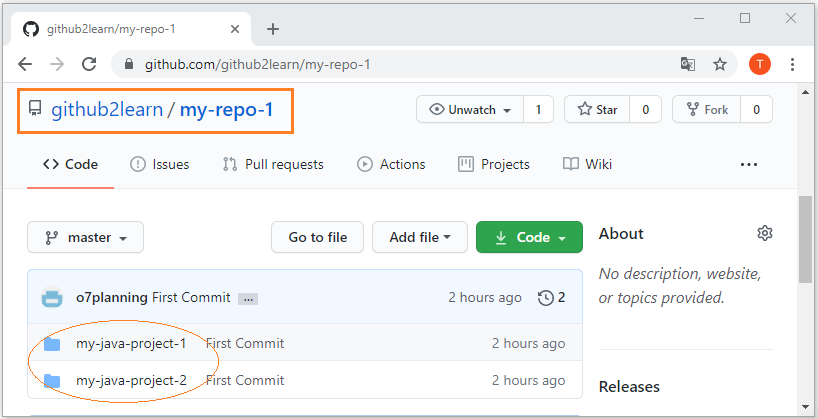
Task: Click the GitHub favicon on the tab
Action: pyautogui.click(x=31, y=29)
